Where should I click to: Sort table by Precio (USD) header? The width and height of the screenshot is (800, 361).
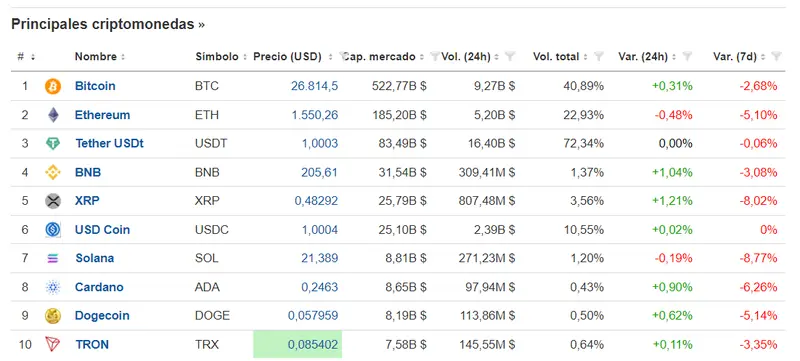(x=293, y=57)
